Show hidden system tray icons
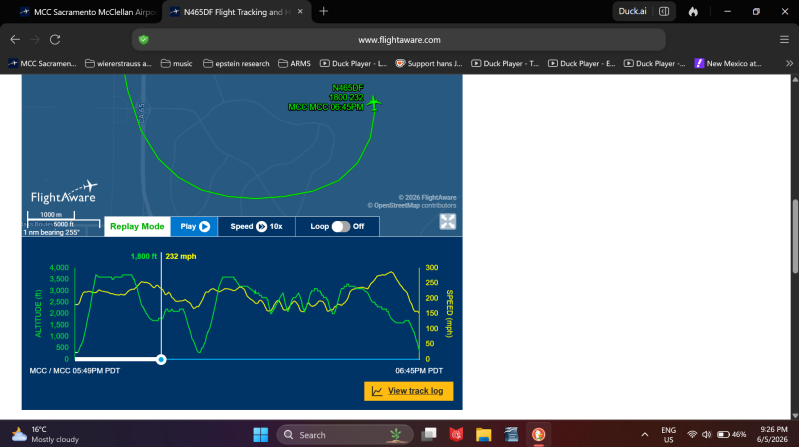The width and height of the screenshot is (799, 447). [645, 435]
